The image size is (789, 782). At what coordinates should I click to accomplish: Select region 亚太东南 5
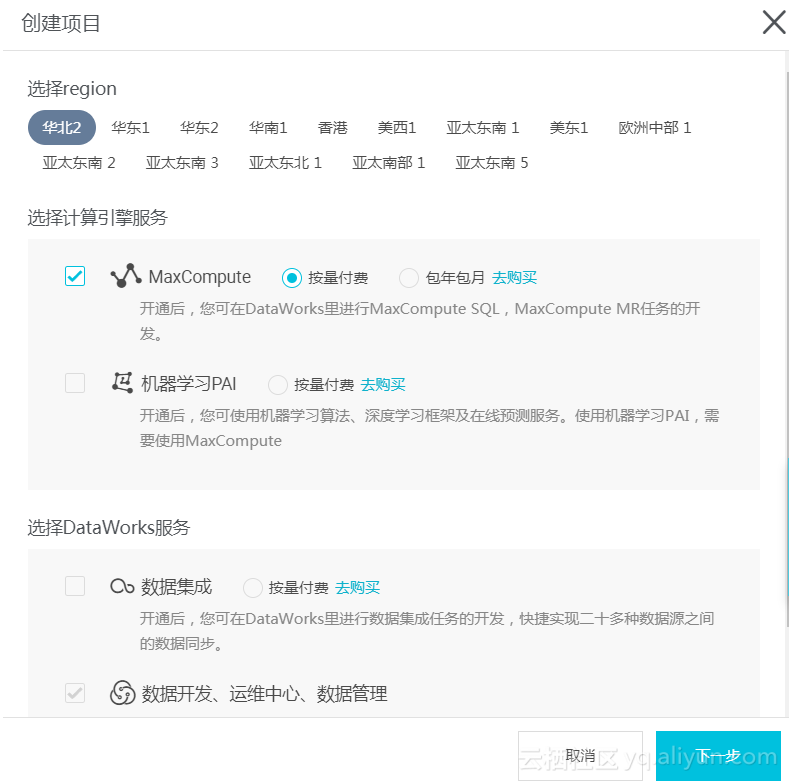pyautogui.click(x=492, y=163)
